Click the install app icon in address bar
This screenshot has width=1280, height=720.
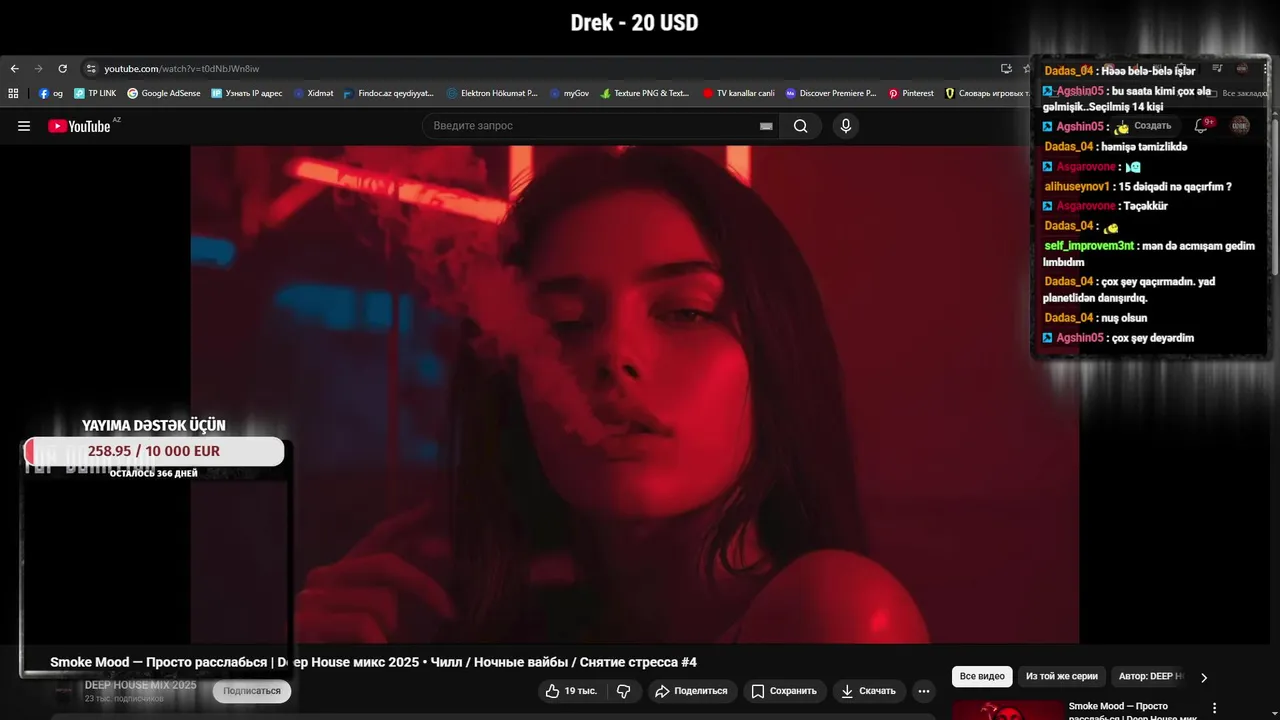[1006, 69]
